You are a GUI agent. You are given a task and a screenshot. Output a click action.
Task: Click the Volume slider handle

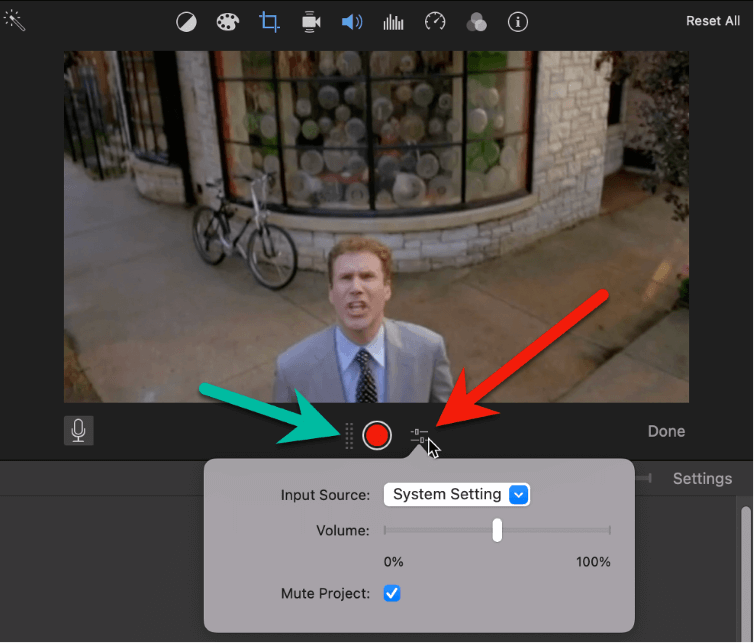(x=497, y=530)
